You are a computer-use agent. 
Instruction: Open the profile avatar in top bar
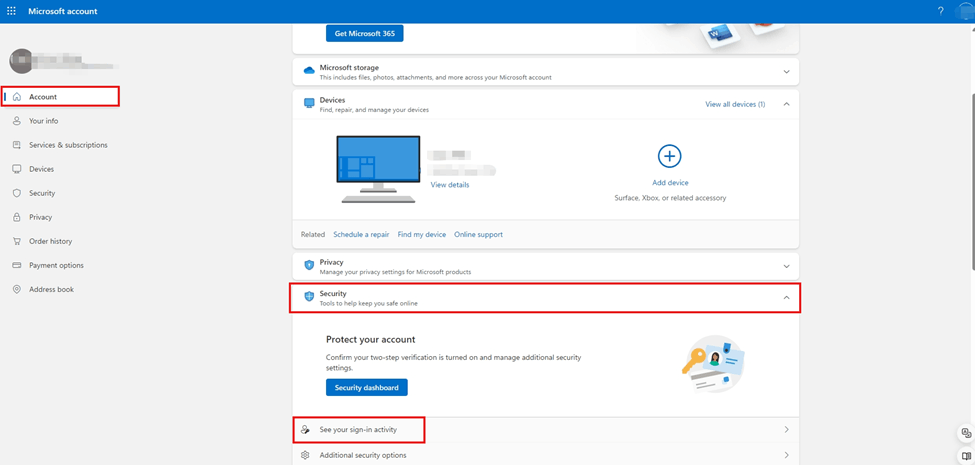point(964,12)
